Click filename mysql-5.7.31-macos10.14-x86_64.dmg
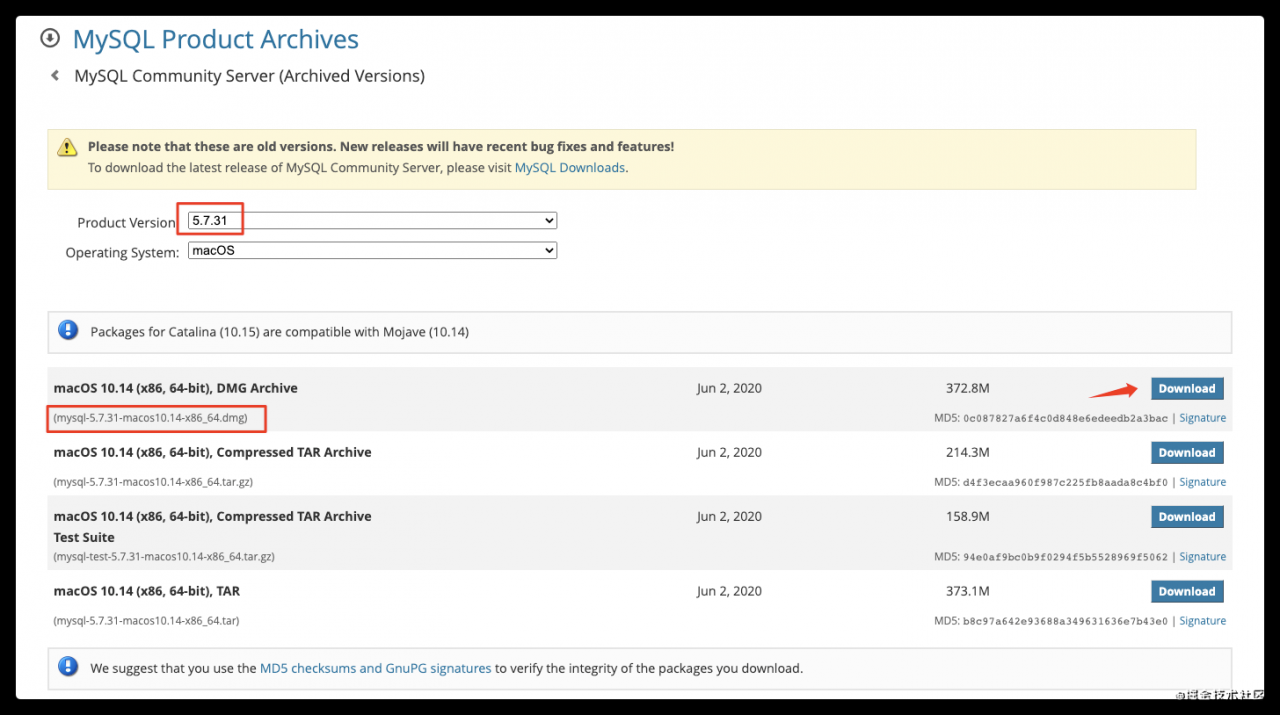This screenshot has height=715, width=1280. coord(151,418)
